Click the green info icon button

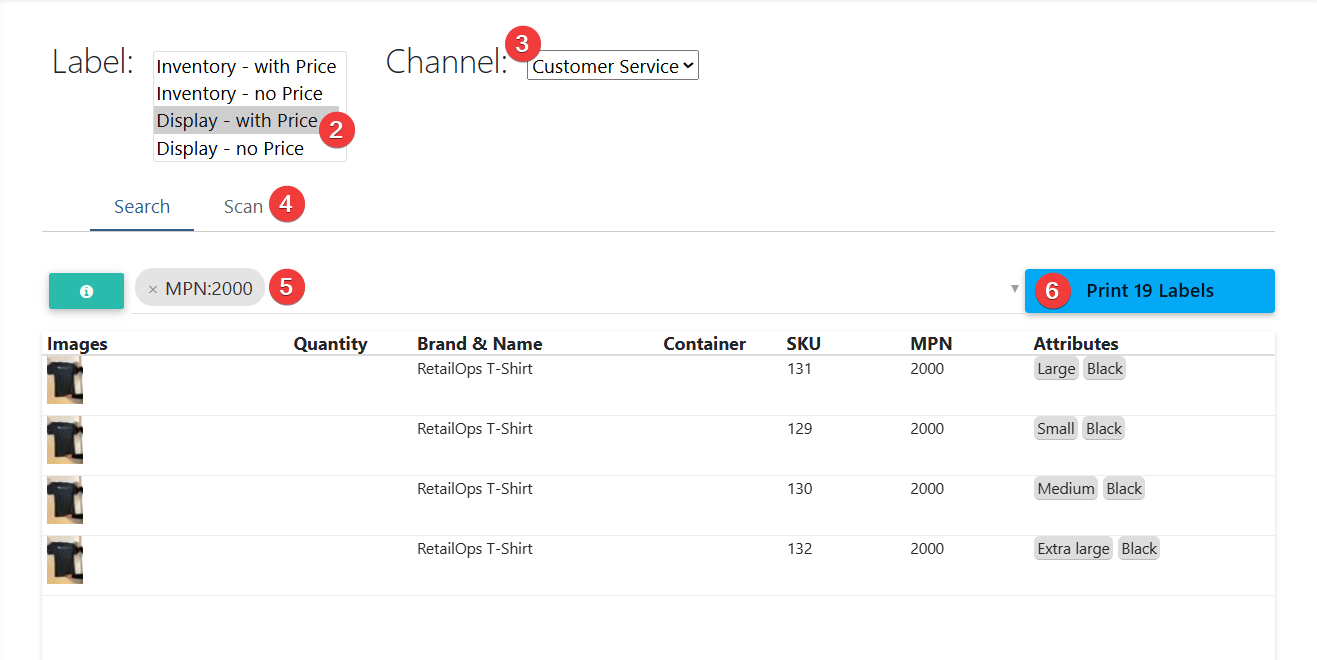click(86, 291)
